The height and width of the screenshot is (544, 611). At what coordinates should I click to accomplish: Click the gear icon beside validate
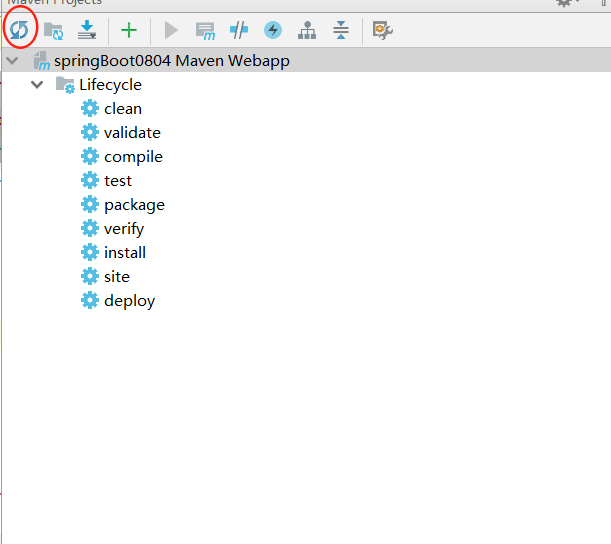(90, 132)
